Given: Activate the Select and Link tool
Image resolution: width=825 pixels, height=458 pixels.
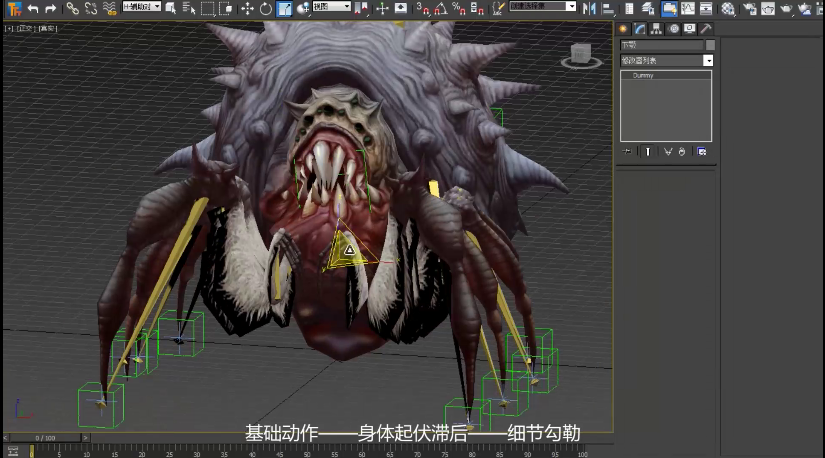Looking at the screenshot, I should (x=72, y=8).
